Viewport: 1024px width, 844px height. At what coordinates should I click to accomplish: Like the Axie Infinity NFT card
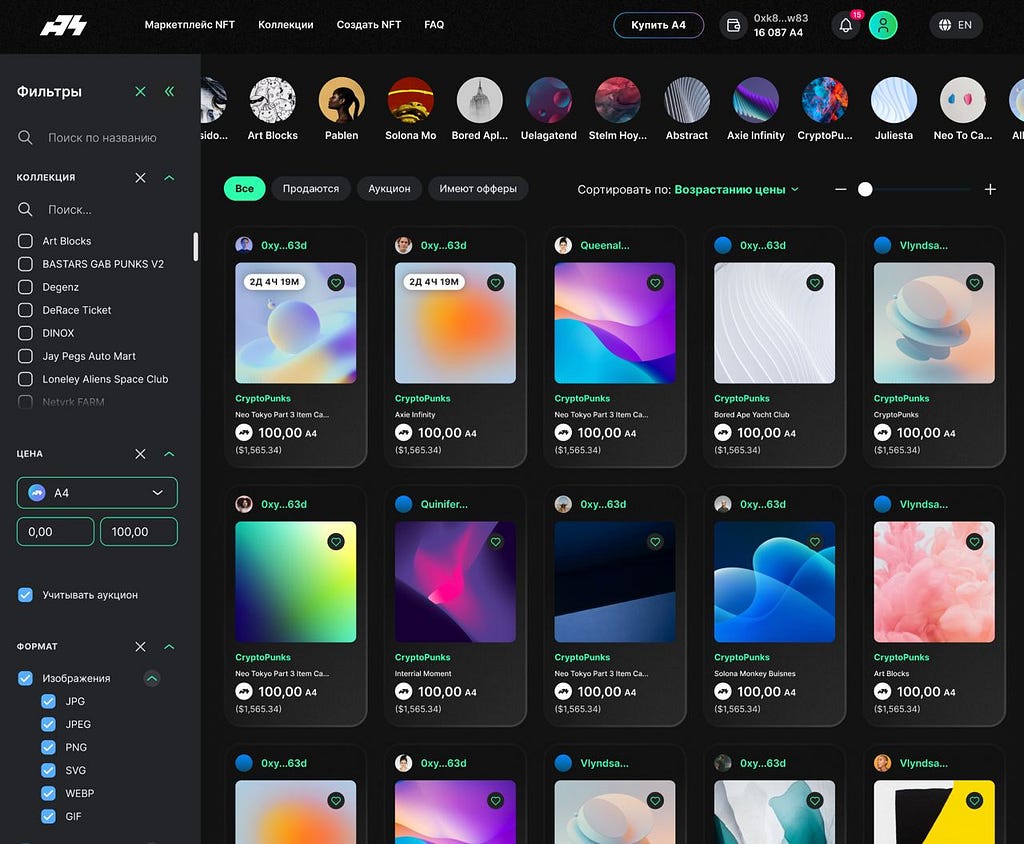pyautogui.click(x=496, y=283)
